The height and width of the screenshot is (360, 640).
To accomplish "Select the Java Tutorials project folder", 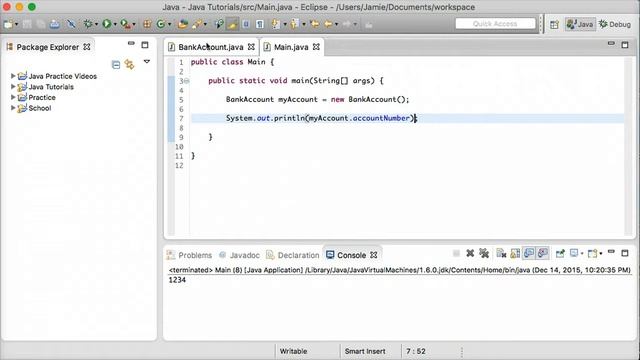I will [x=45, y=87].
